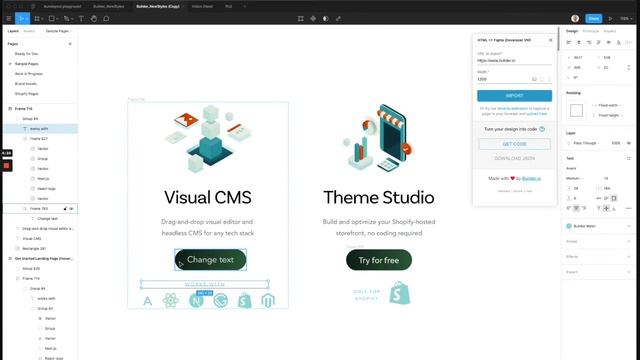Click the Share button
The width and height of the screenshot is (640, 360).
594,19
